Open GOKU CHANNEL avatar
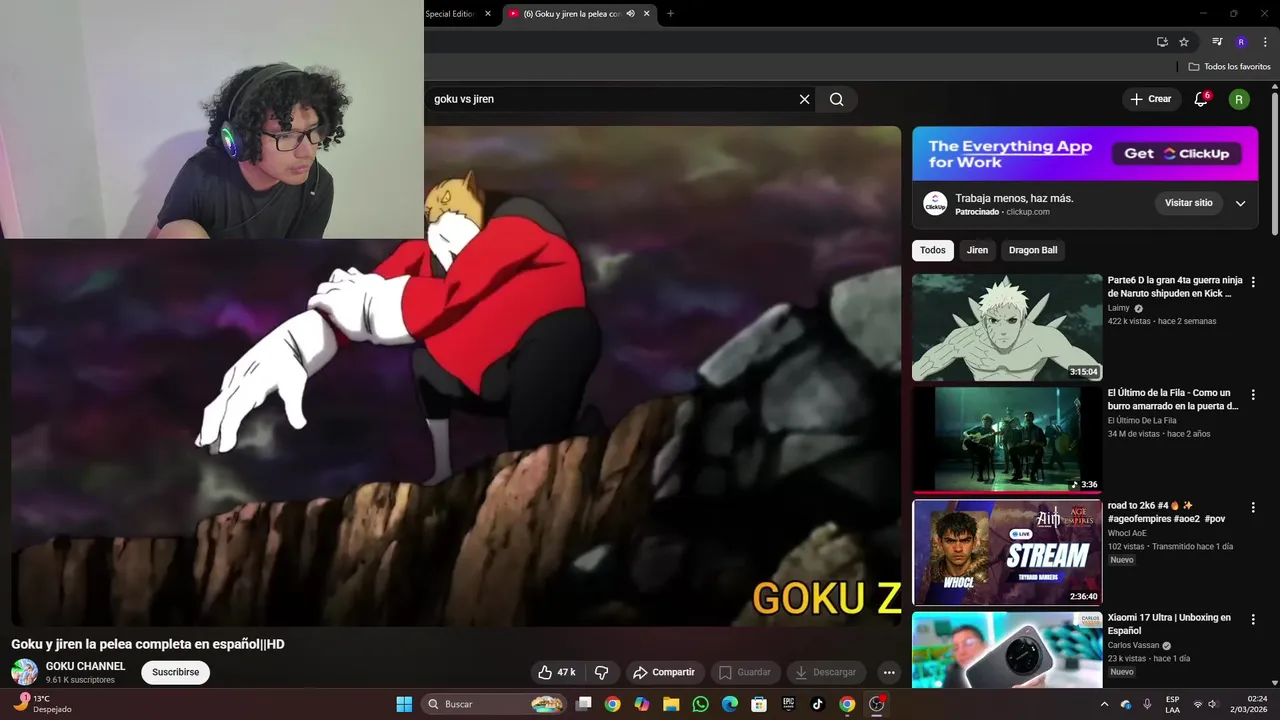 [x=24, y=672]
